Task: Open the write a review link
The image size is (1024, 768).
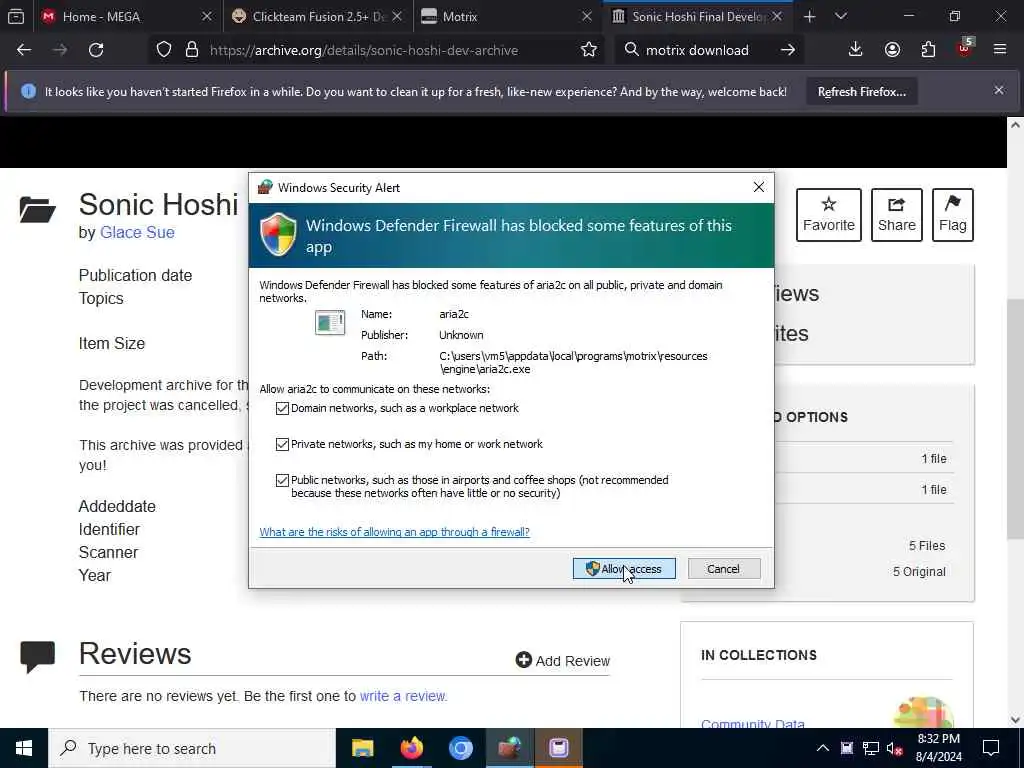Action: pyautogui.click(x=402, y=696)
